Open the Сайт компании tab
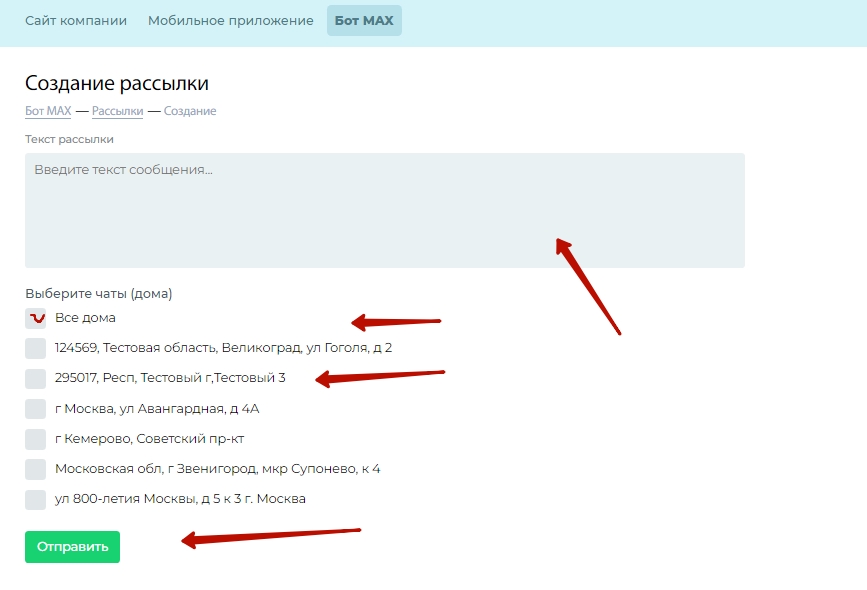Image resolution: width=867 pixels, height=590 pixels. [x=76, y=20]
